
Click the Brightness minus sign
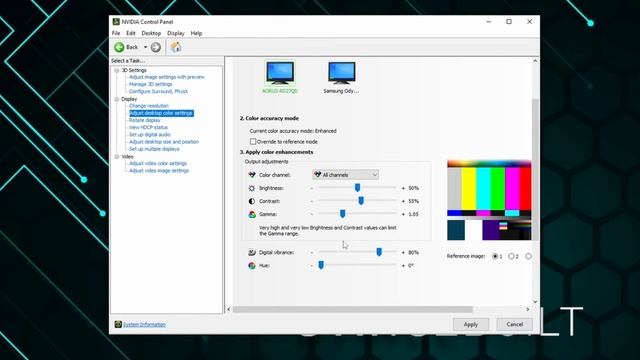[x=312, y=188]
